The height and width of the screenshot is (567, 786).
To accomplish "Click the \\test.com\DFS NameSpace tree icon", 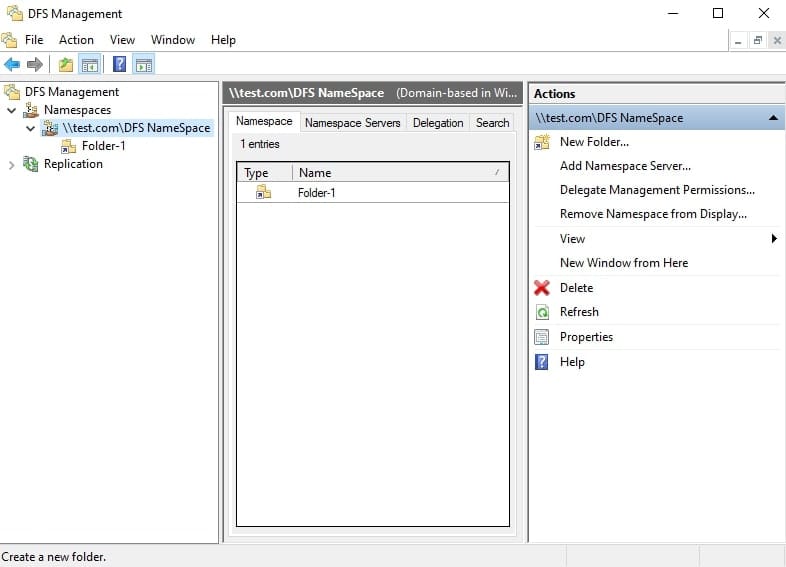I will pyautogui.click(x=50, y=128).
